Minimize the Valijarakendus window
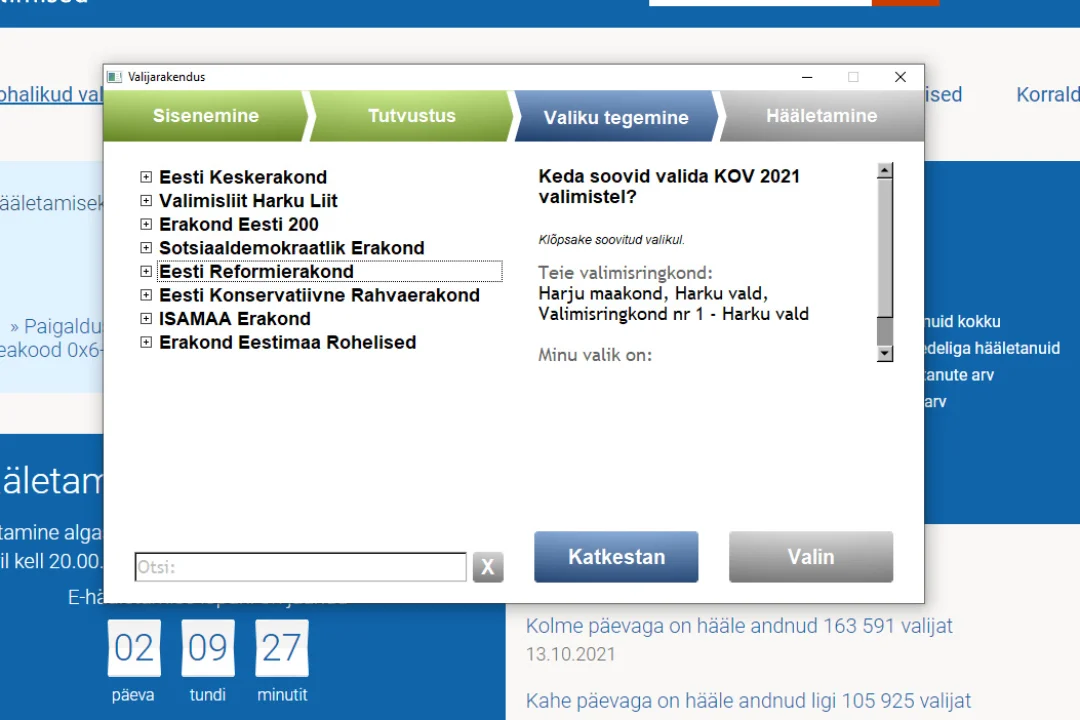Viewport: 1080px width, 720px height. 807,77
